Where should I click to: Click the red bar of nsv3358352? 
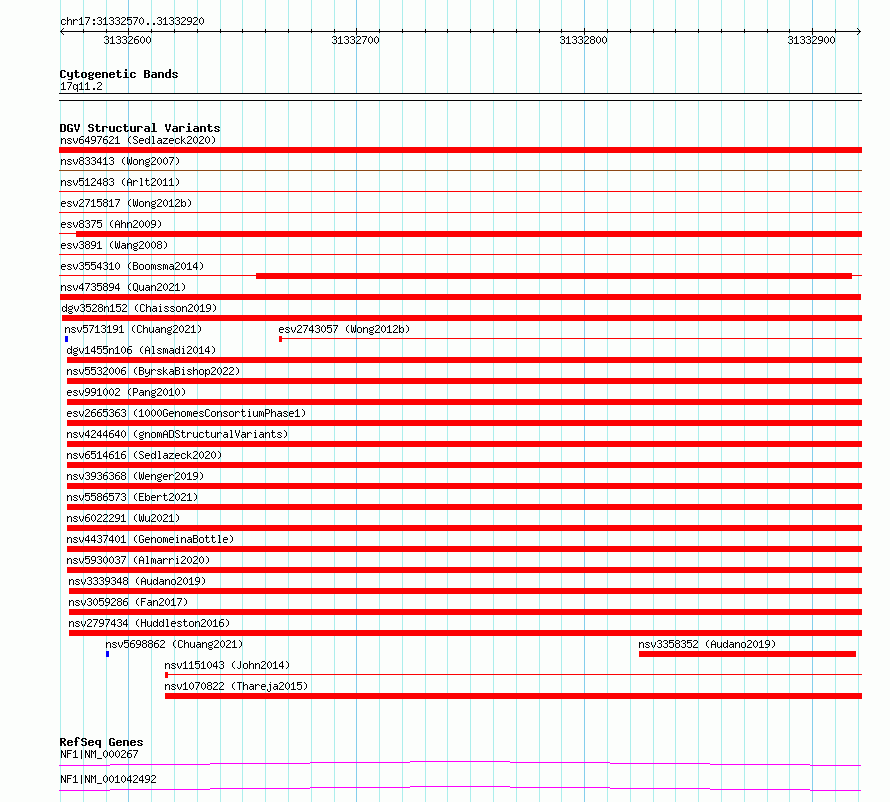(747, 654)
